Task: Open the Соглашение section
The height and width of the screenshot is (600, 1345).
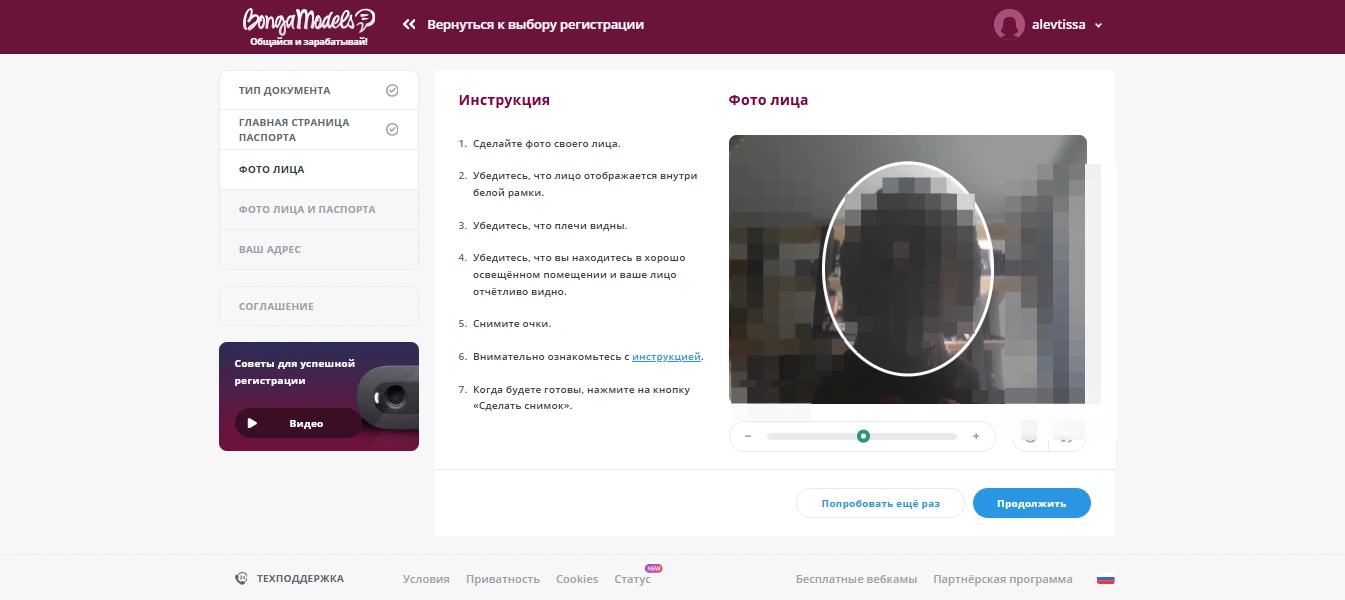Action: [276, 306]
